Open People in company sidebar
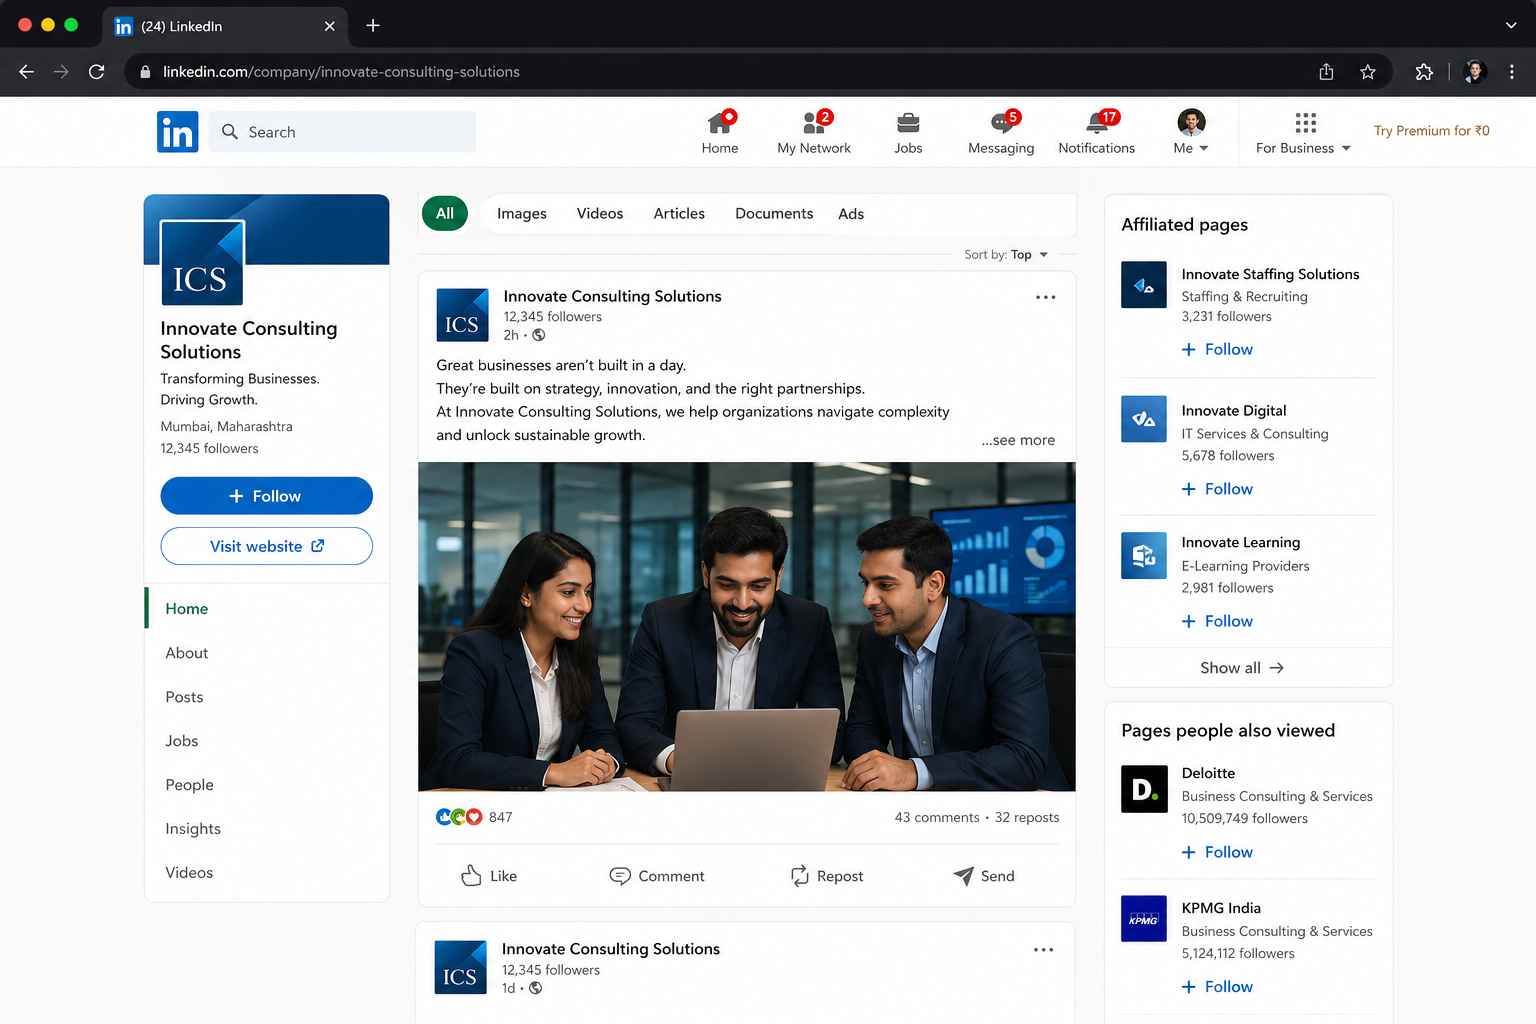The height and width of the screenshot is (1024, 1536). coord(190,785)
